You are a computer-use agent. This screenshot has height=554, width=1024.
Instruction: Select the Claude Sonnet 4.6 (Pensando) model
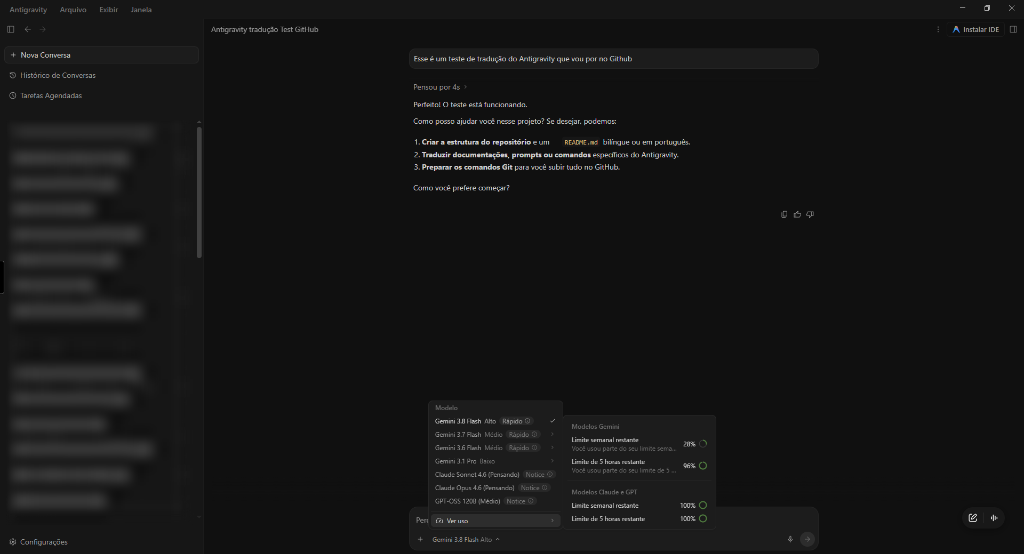(495, 475)
